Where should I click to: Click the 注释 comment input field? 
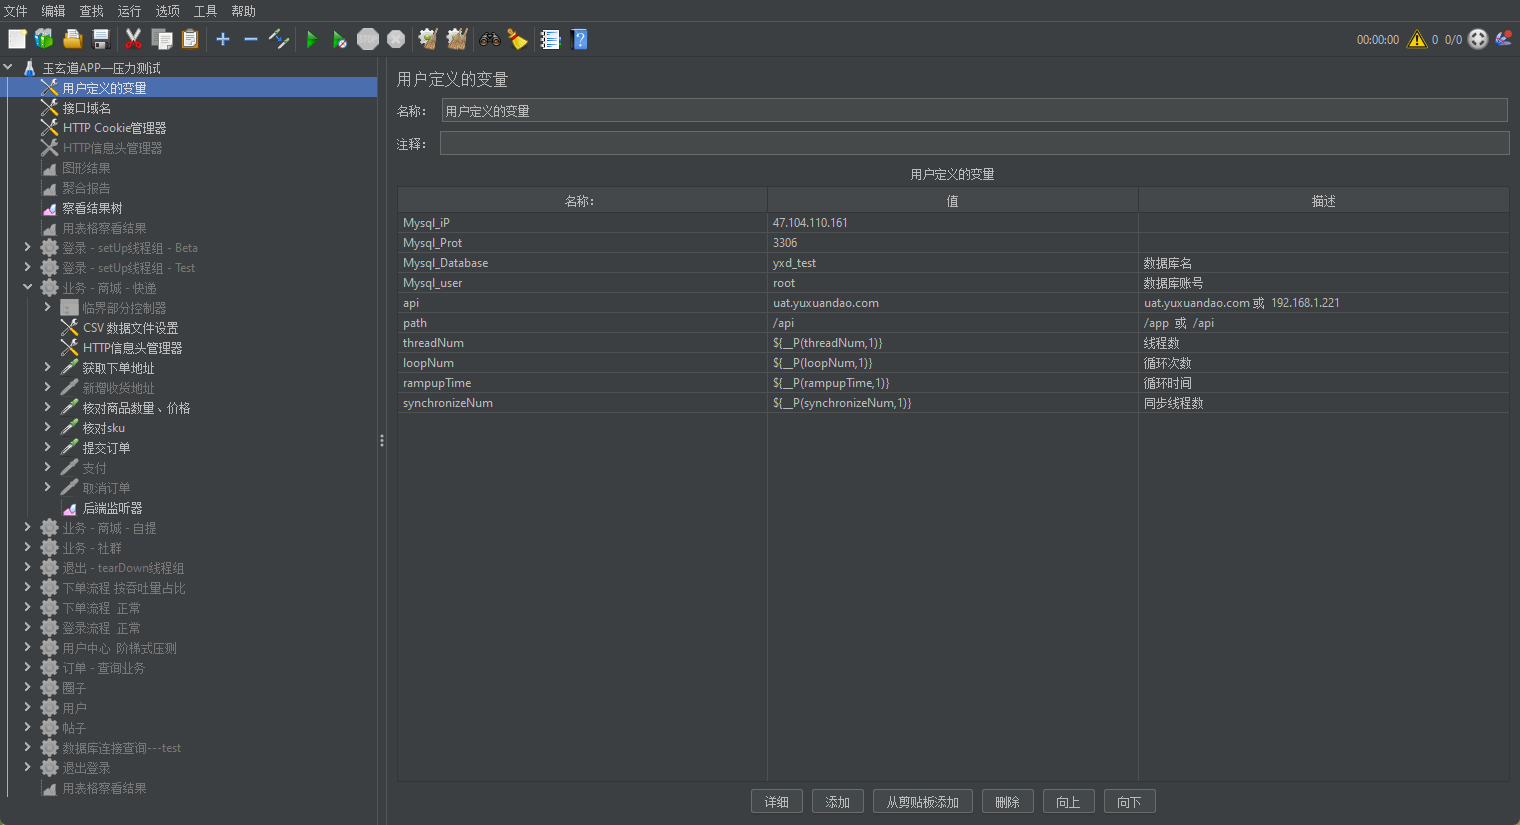click(973, 144)
